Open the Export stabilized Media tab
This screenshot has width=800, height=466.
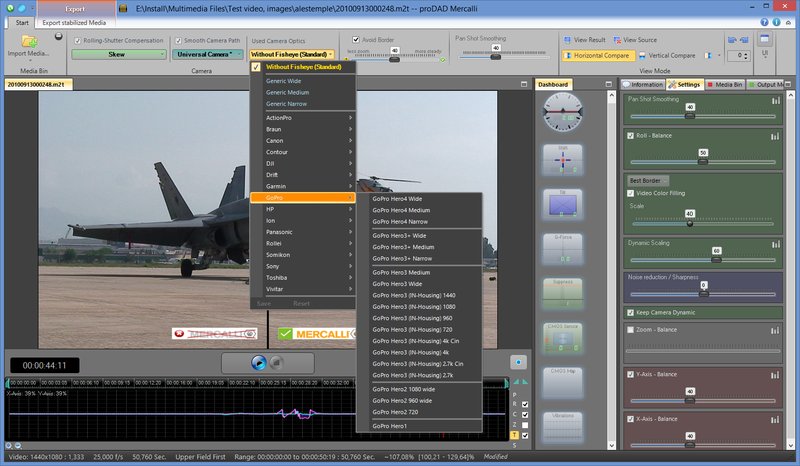tap(74, 22)
